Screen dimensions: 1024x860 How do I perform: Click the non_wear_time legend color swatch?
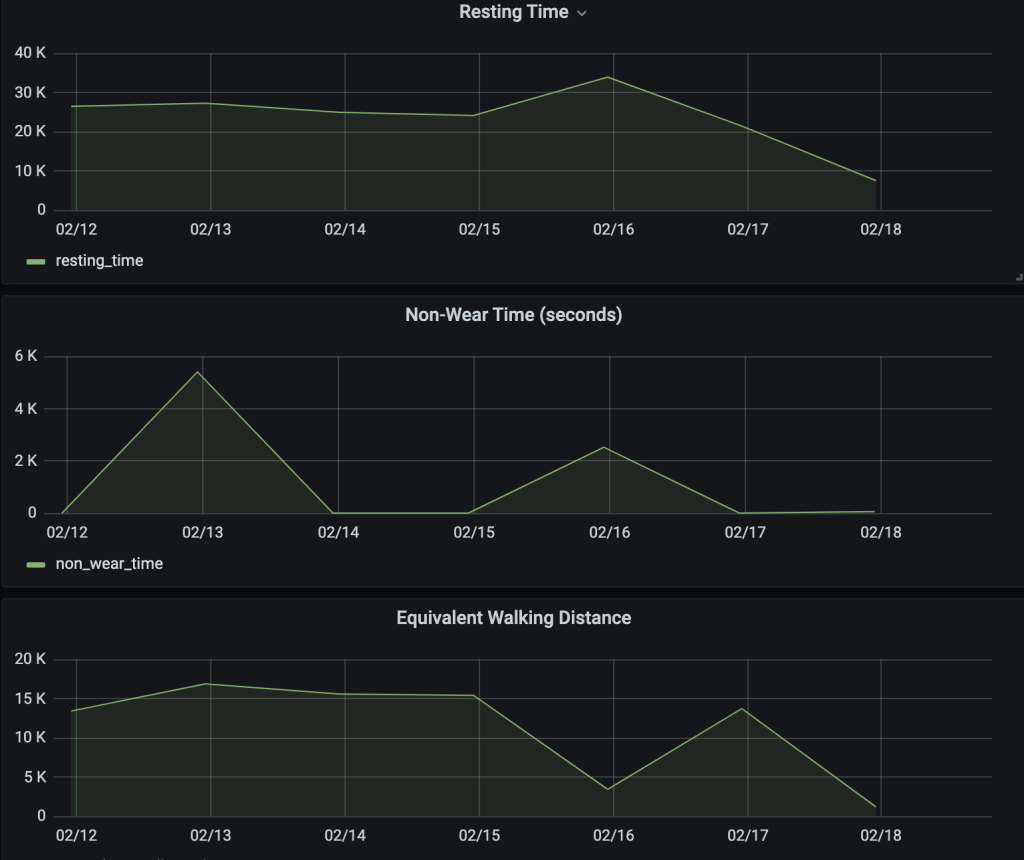tap(36, 565)
